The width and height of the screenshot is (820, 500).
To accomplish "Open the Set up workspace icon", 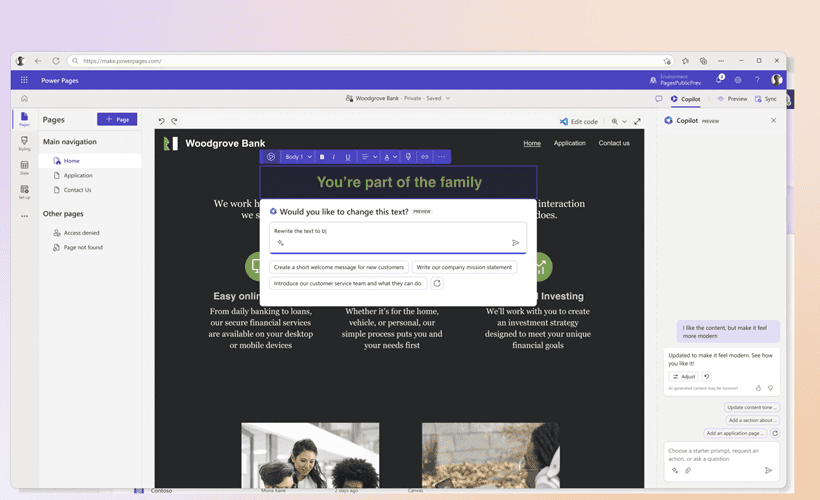I will (x=24, y=191).
